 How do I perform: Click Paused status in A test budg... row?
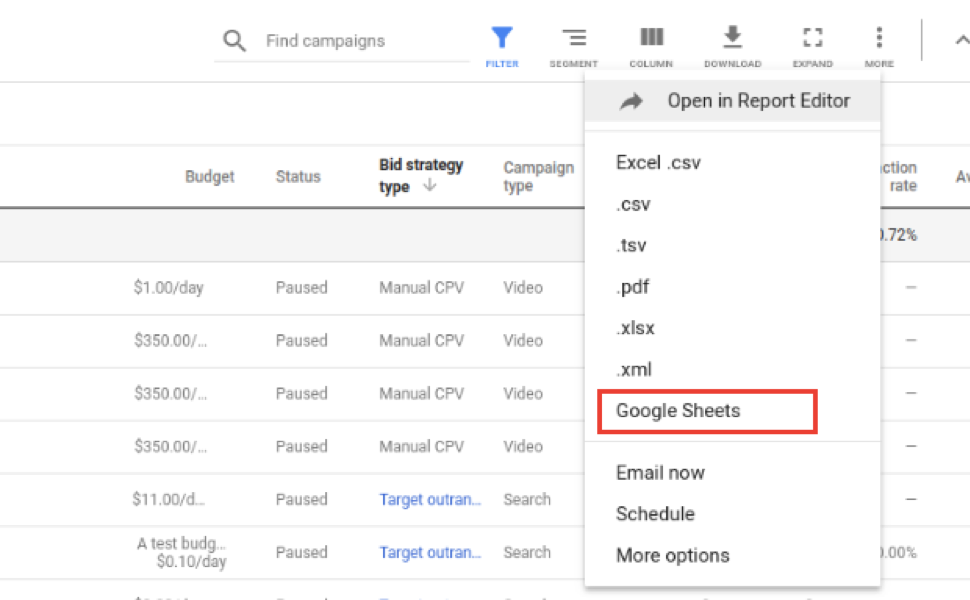[x=301, y=552]
